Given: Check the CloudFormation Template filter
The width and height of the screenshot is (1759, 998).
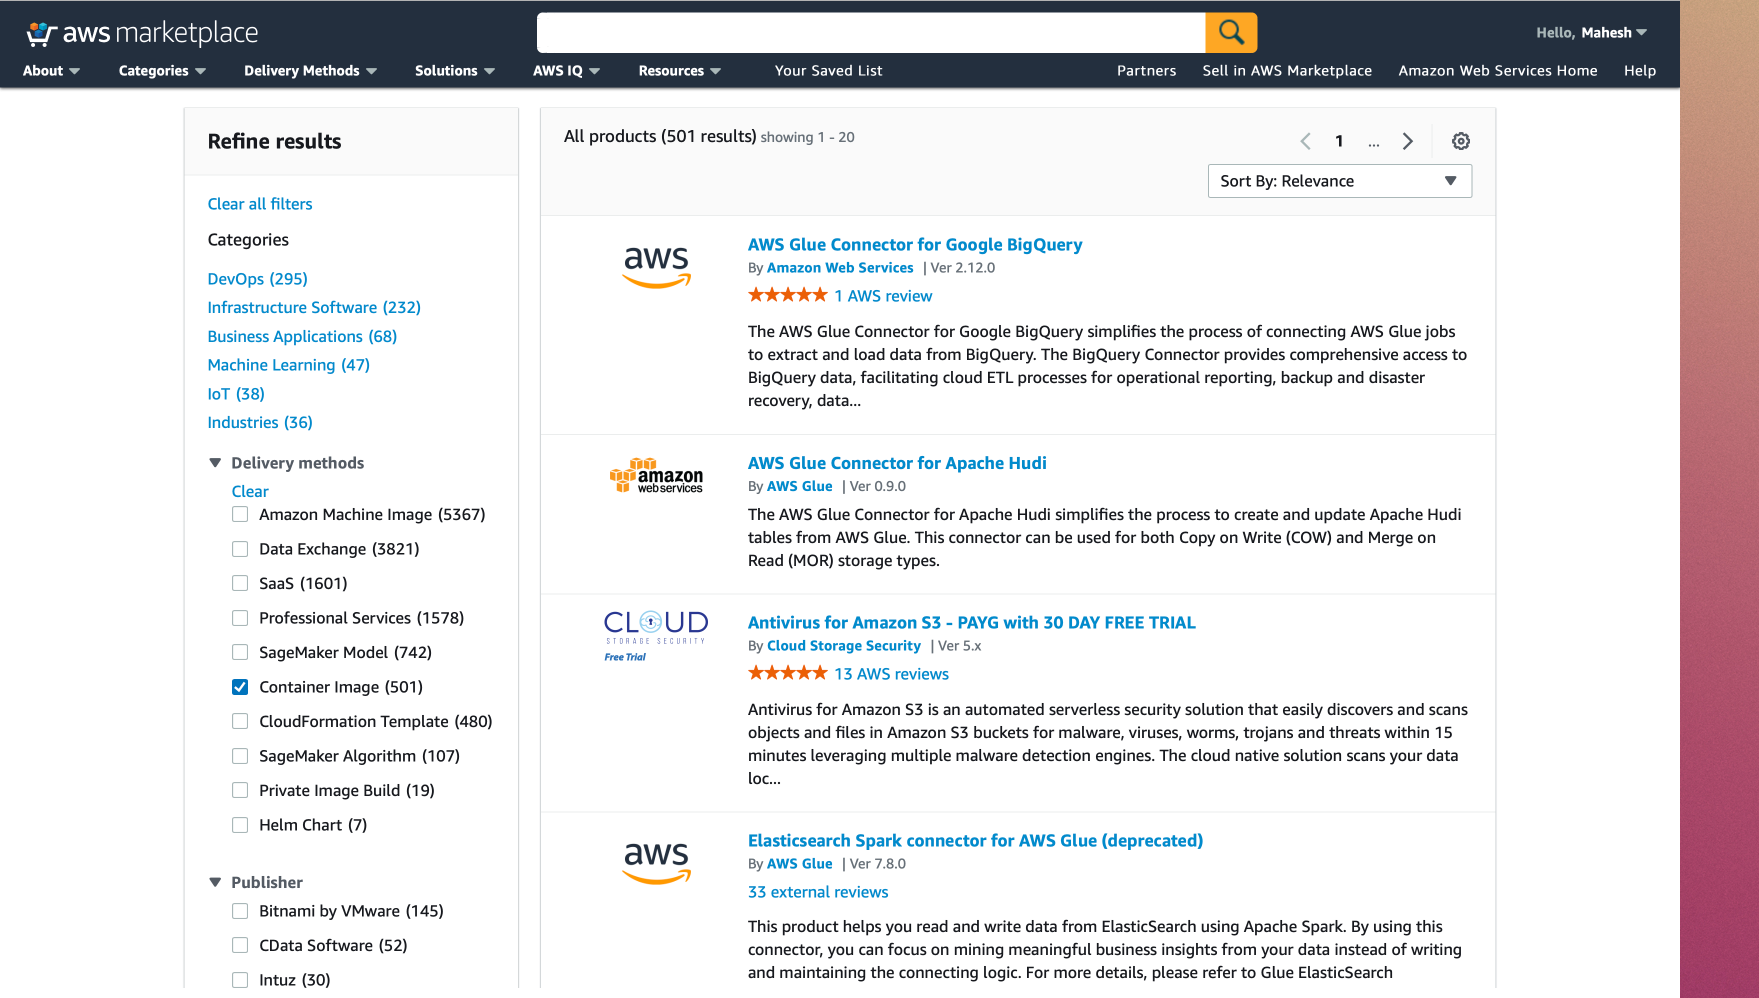Looking at the screenshot, I should (240, 721).
